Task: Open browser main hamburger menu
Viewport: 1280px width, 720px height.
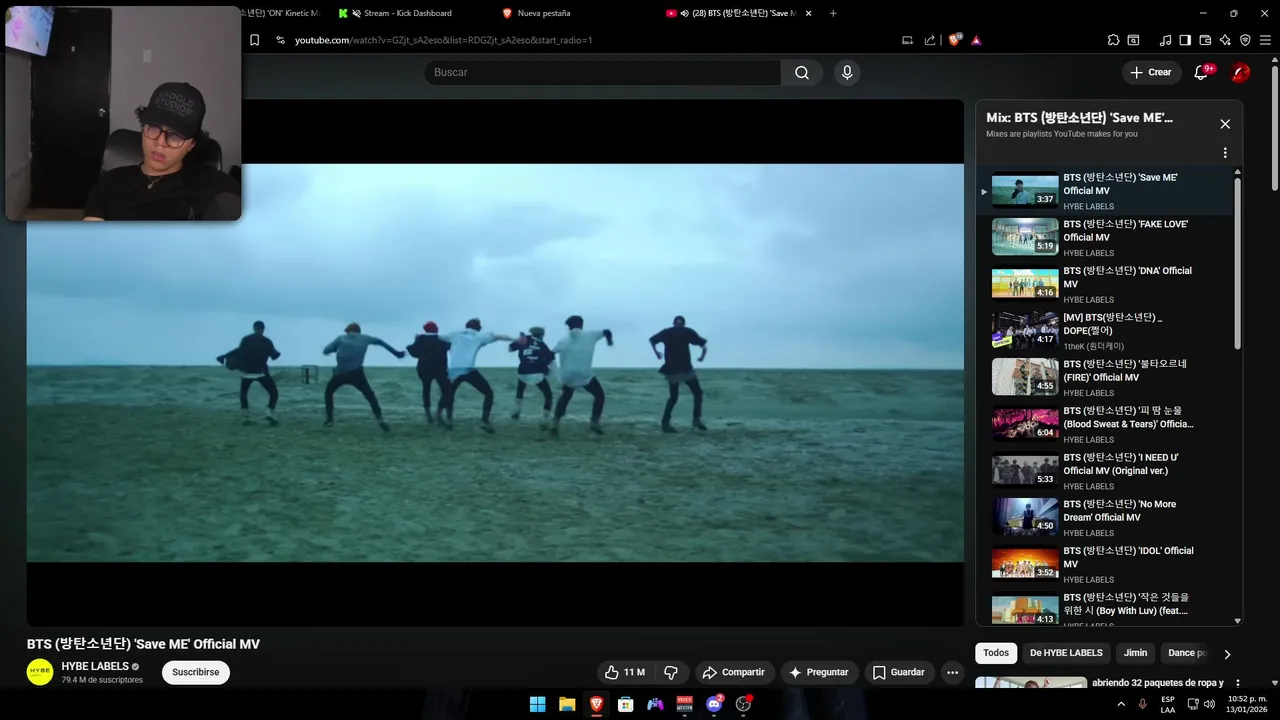Action: click(x=1265, y=40)
